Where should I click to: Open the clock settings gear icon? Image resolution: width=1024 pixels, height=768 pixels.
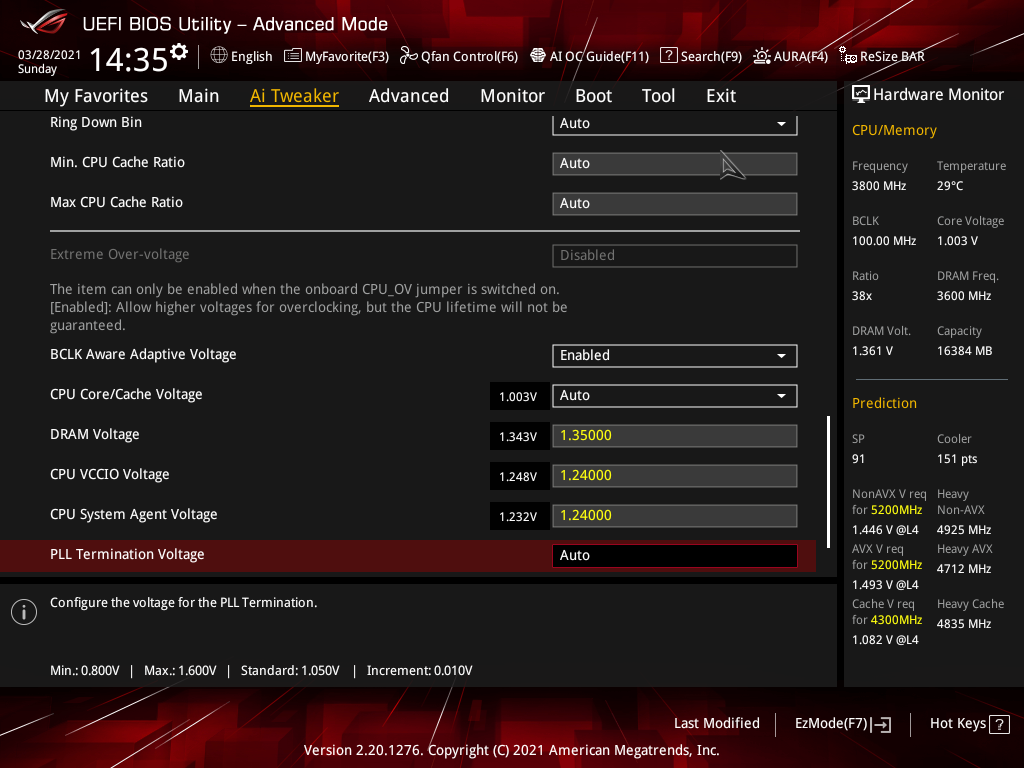point(179,52)
